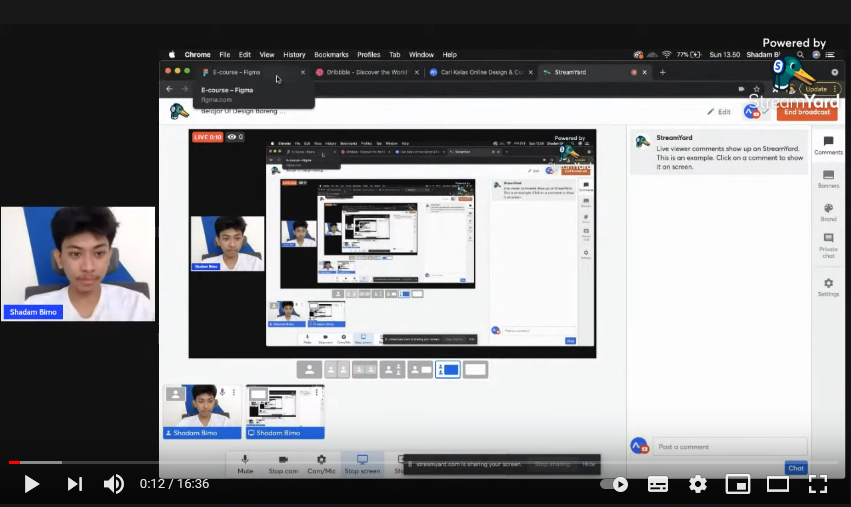Image resolution: width=851 pixels, height=507 pixels.
Task: Click Stop screen sharing button
Action: (362, 465)
